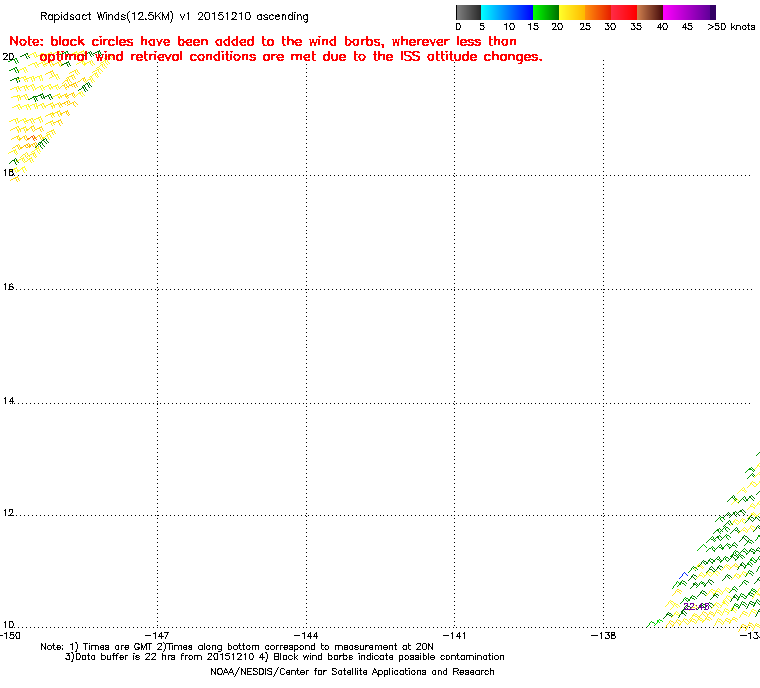Click the green 15-20 knots legend swatch

(546, 12)
